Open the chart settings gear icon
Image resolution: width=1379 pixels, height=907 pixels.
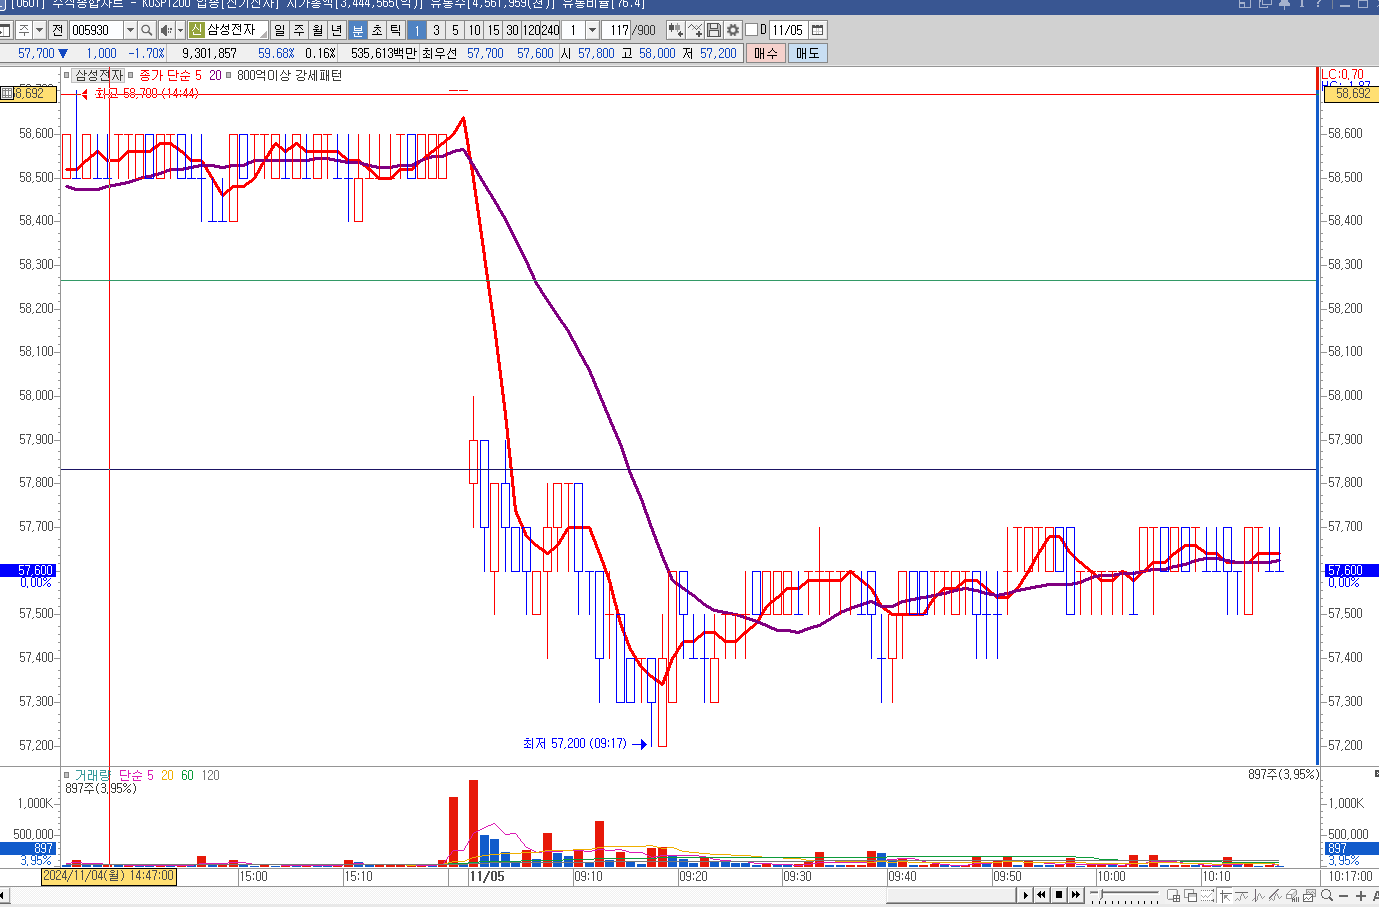pyautogui.click(x=733, y=30)
